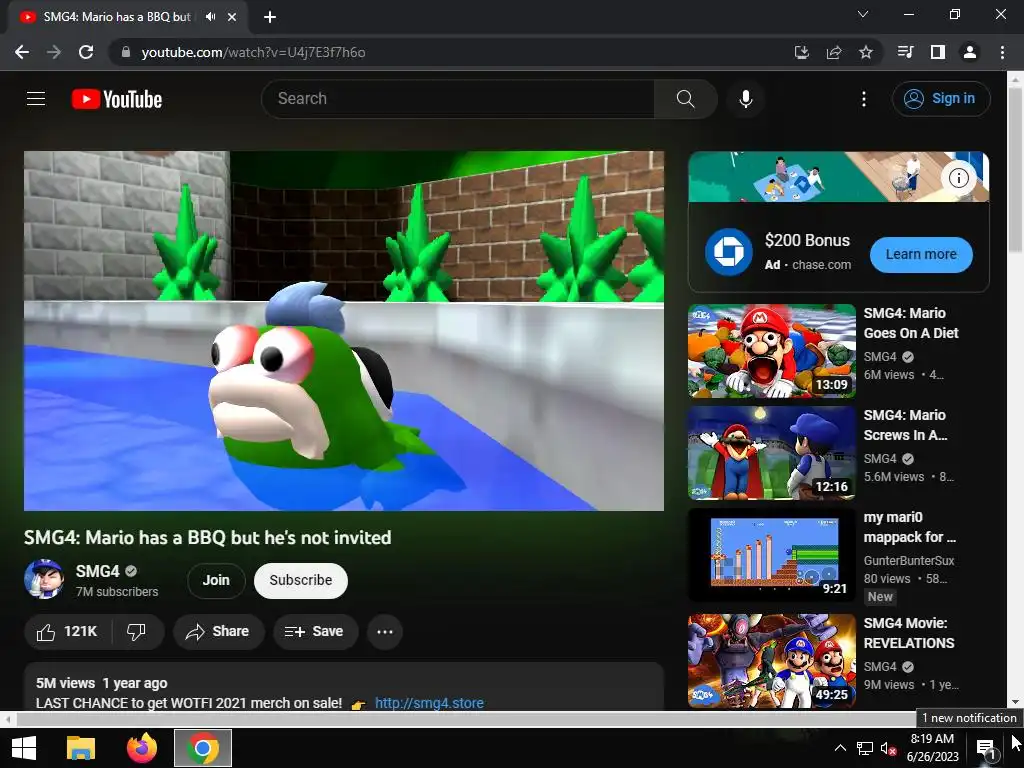Screen dimensions: 1024x768
Task: Open SMG4 Movie: REVELATIONS thumbnail
Action: [x=771, y=661]
